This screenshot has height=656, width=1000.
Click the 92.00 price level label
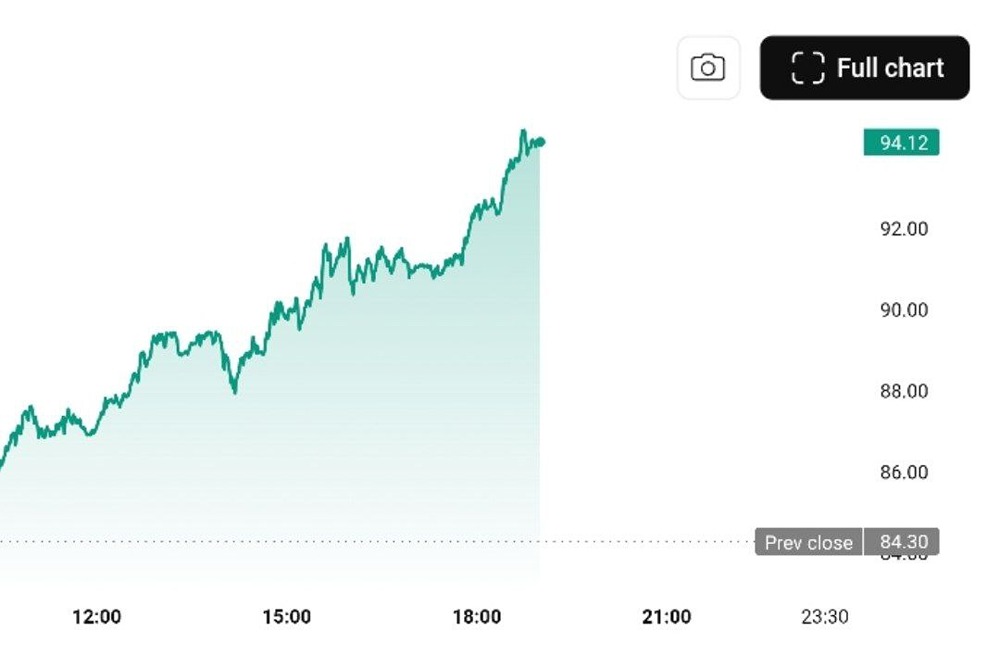click(904, 228)
